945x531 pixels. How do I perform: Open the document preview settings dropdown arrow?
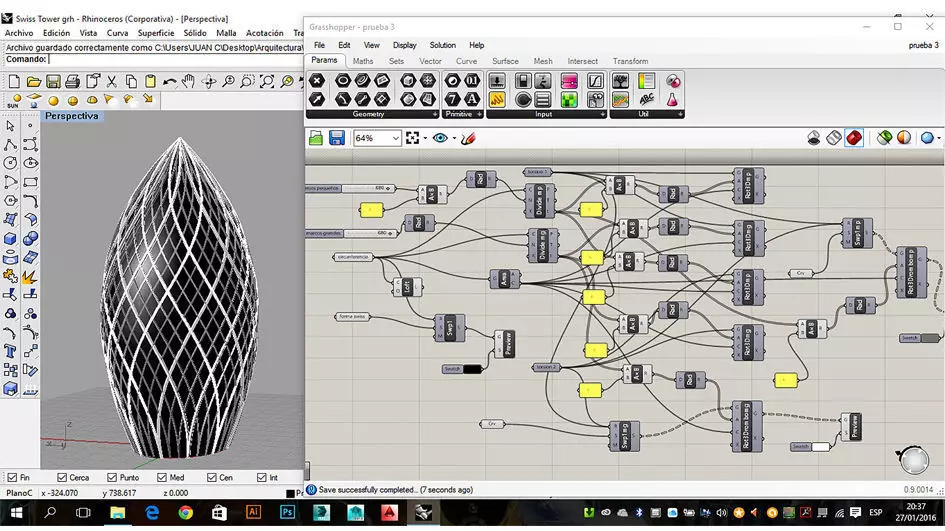tap(939, 139)
